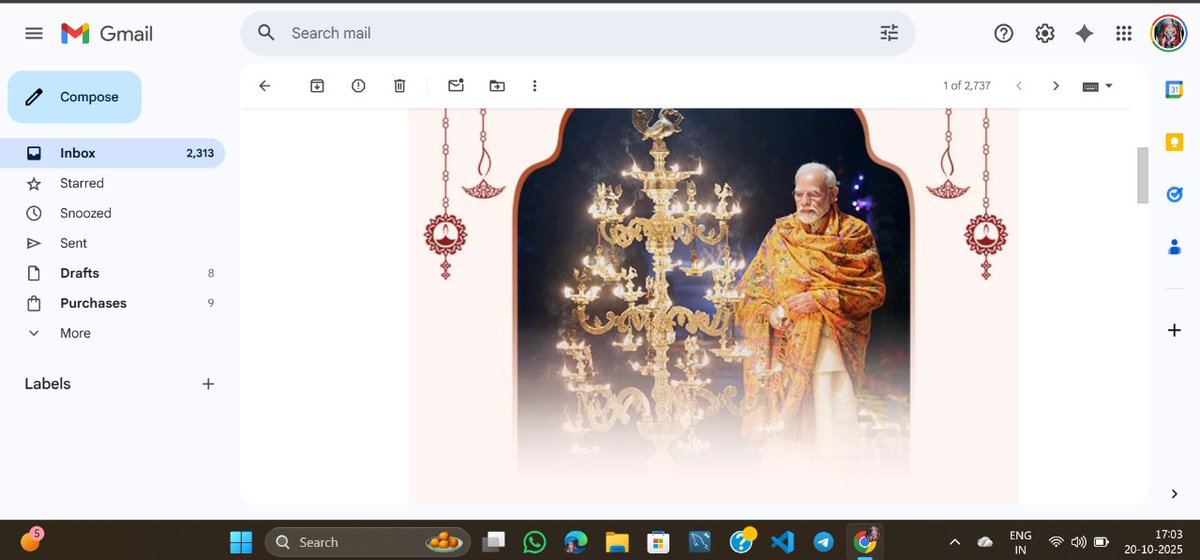Go to newer email chevron
This screenshot has width=1200, height=560.
point(1019,86)
